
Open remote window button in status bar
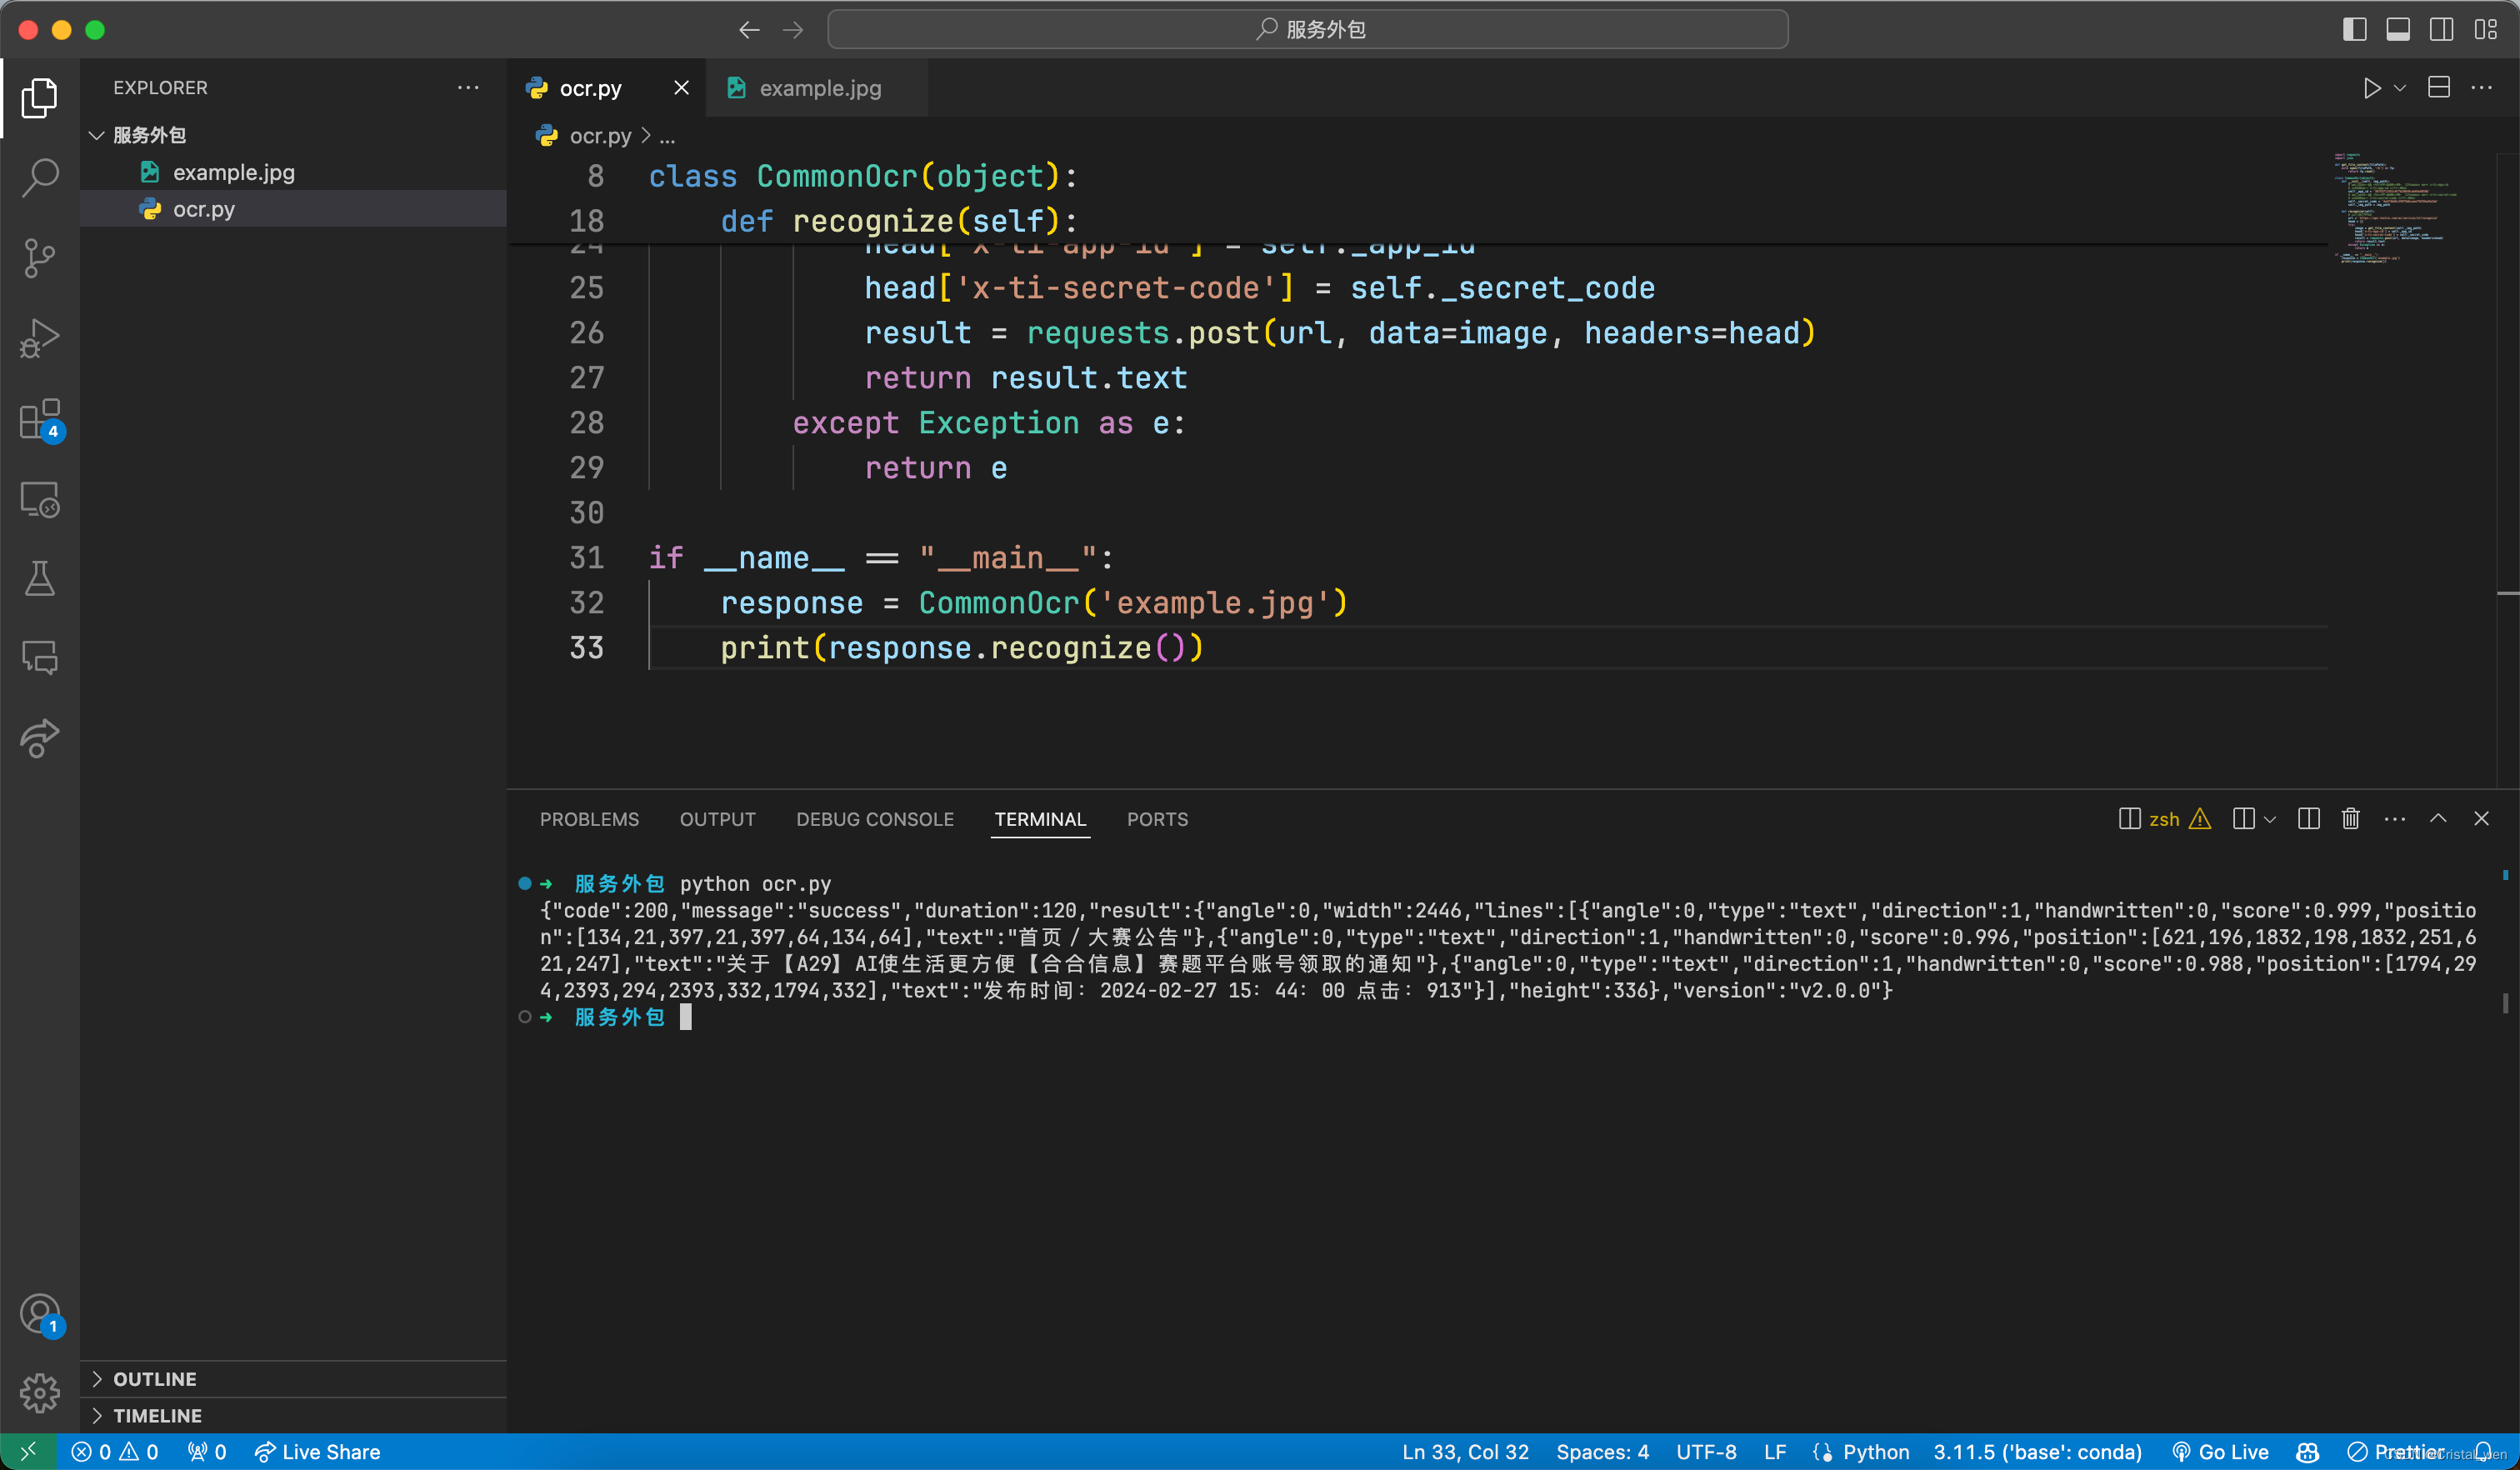pos(29,1452)
